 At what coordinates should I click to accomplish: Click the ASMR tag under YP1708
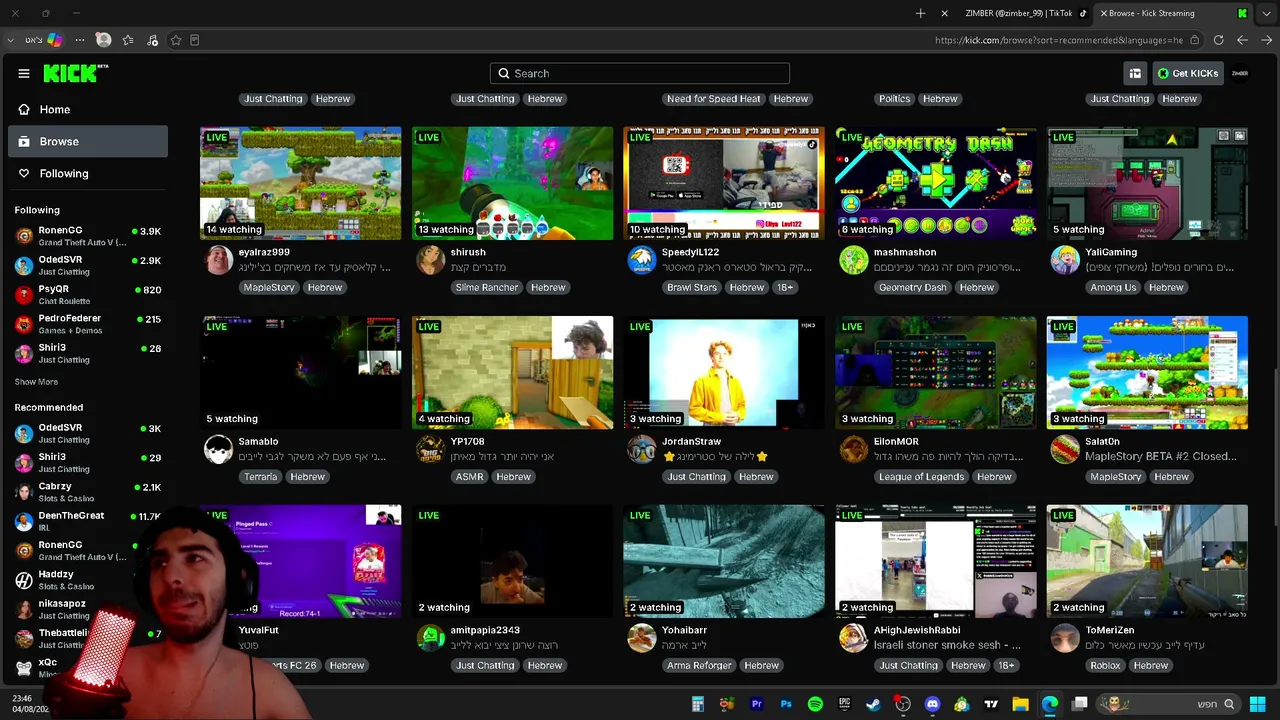pos(469,477)
